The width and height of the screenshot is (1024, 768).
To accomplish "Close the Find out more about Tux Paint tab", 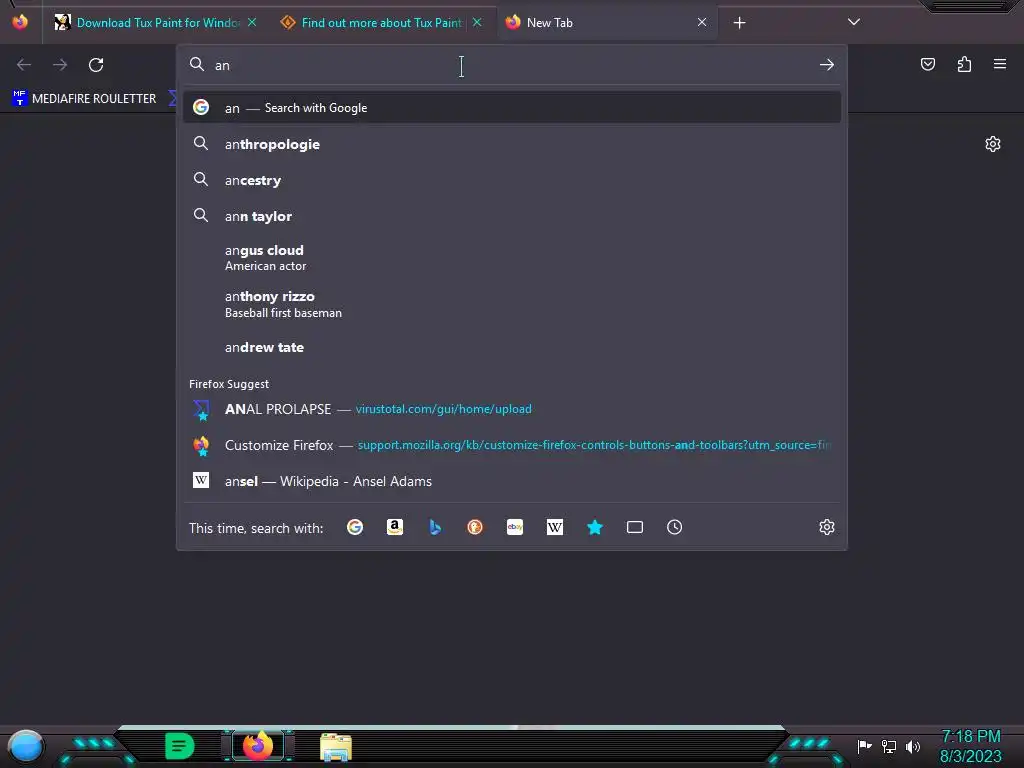I will pyautogui.click(x=477, y=22).
